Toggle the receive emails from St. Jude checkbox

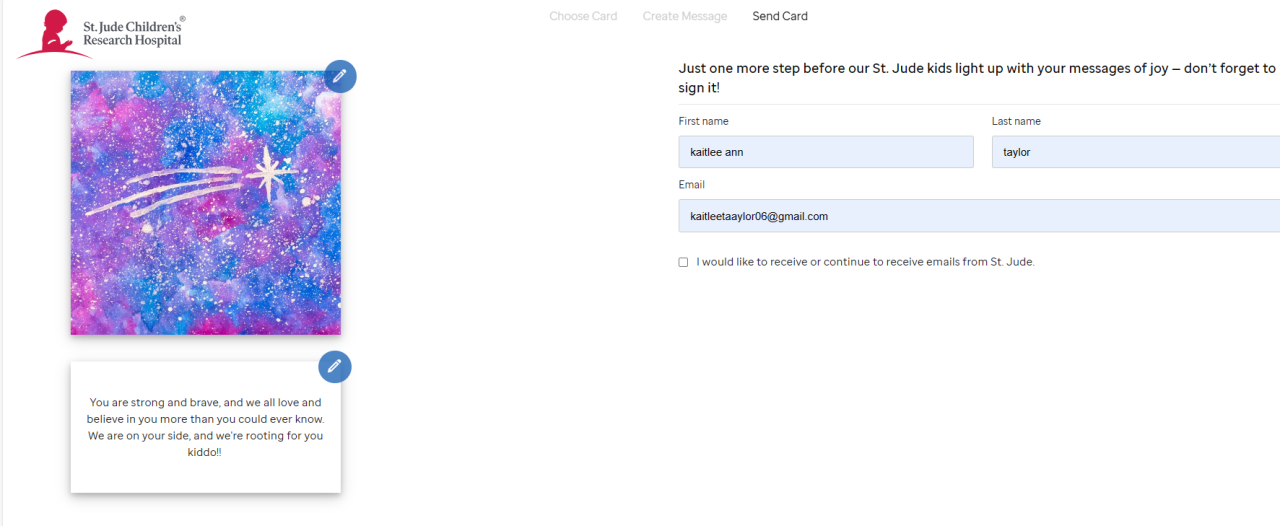(684, 262)
